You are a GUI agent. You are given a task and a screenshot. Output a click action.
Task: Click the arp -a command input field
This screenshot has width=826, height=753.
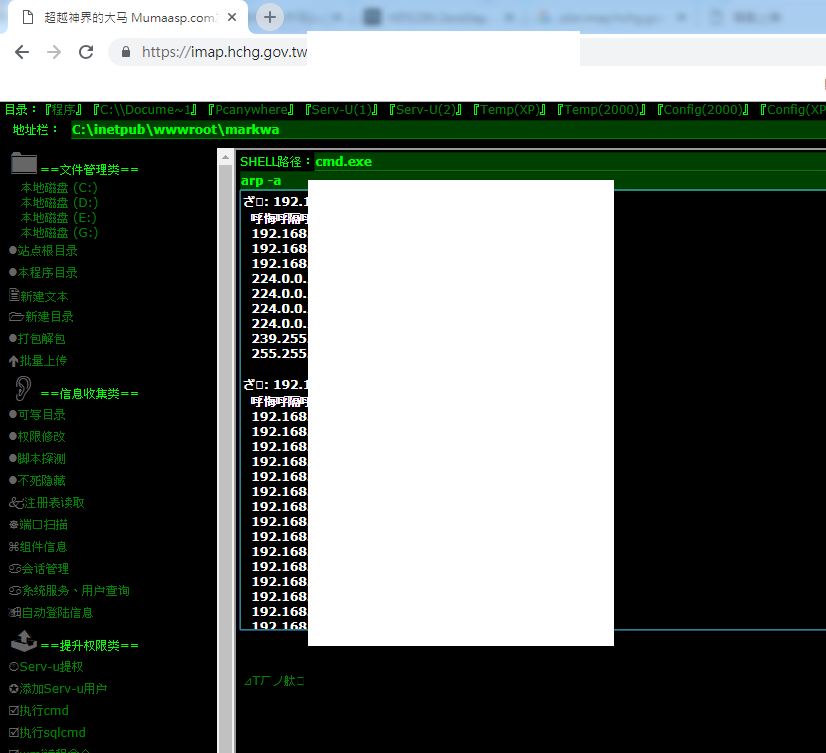click(533, 181)
